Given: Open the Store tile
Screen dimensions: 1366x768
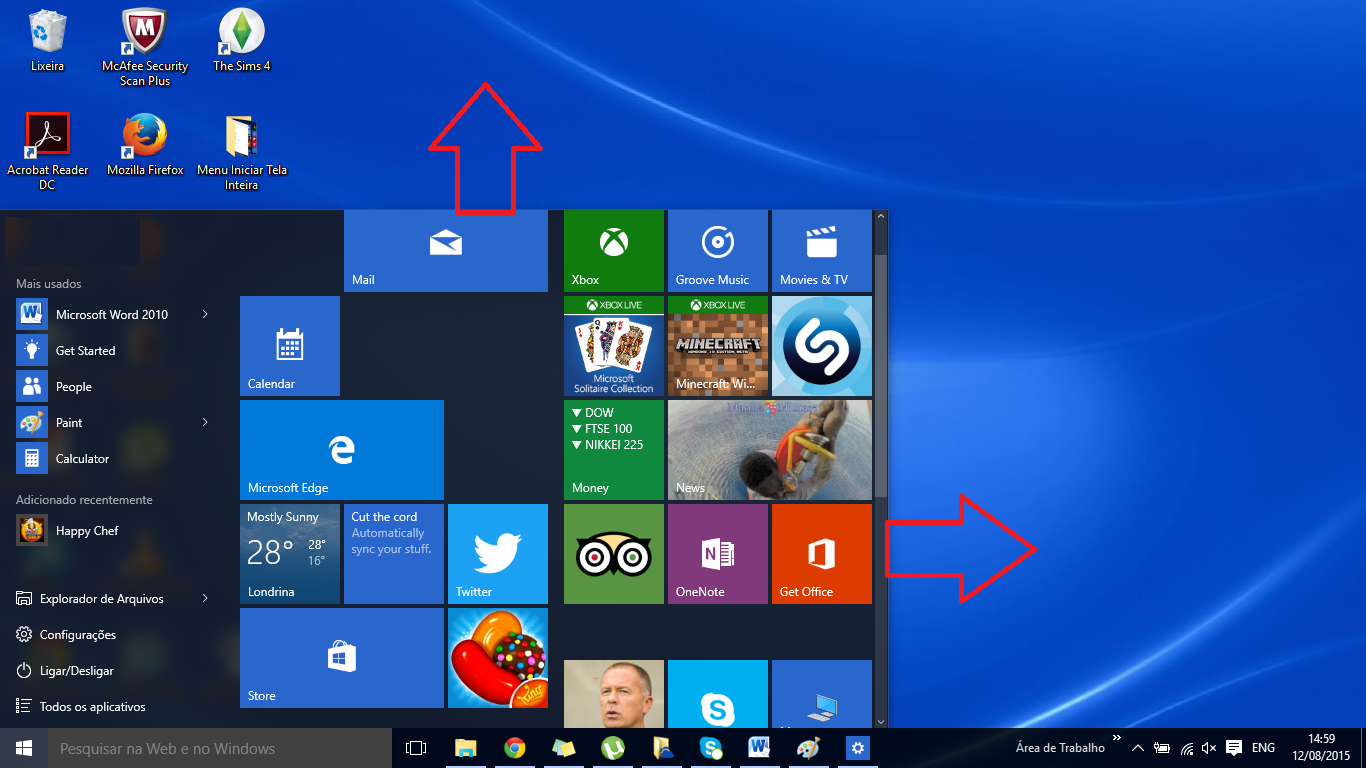Looking at the screenshot, I should (342, 658).
